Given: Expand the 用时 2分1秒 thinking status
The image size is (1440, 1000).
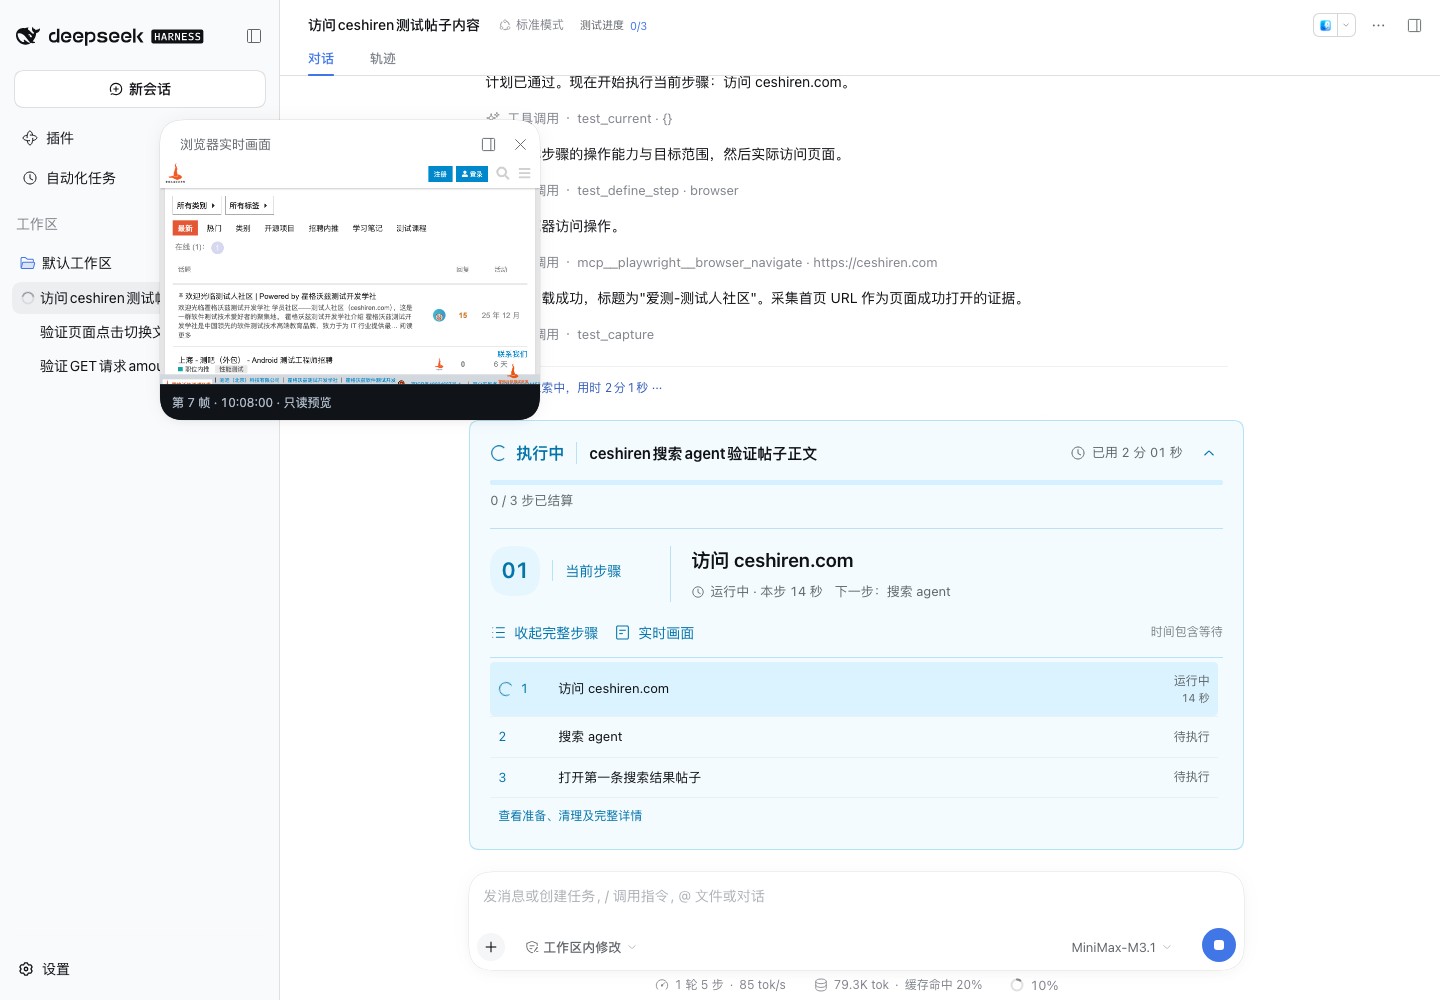Looking at the screenshot, I should (602, 388).
